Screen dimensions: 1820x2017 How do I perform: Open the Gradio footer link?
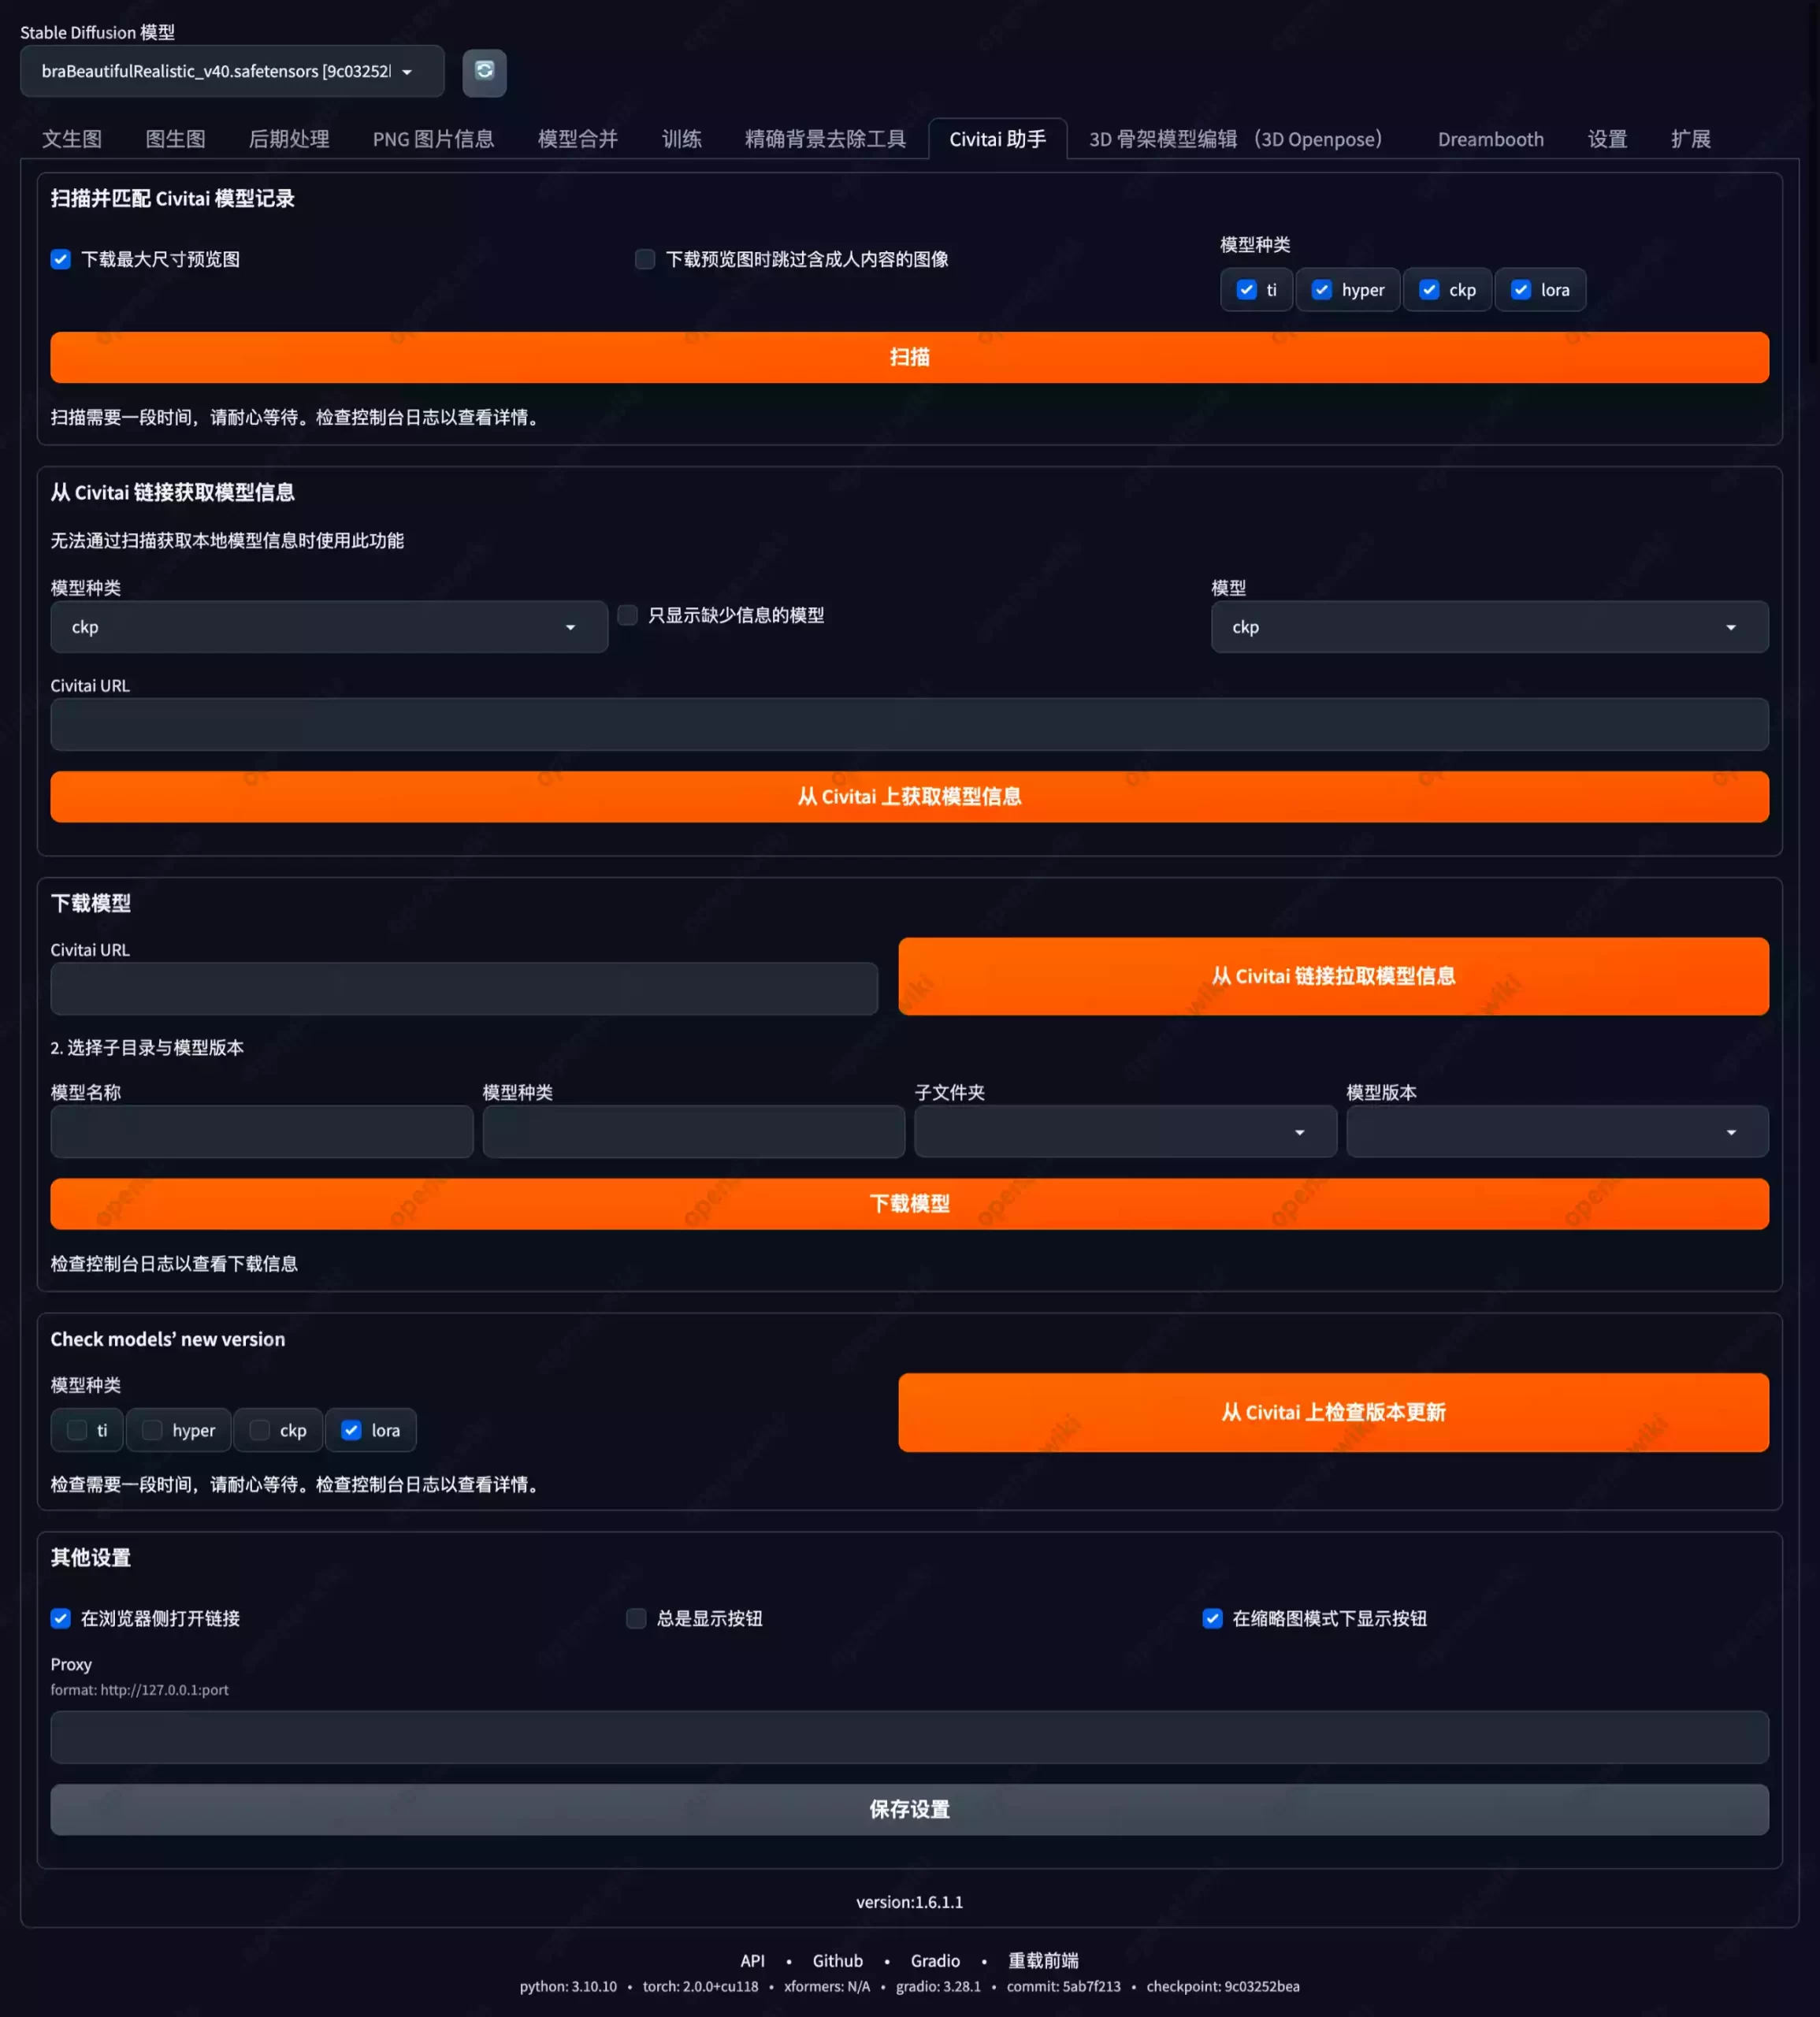click(935, 1960)
